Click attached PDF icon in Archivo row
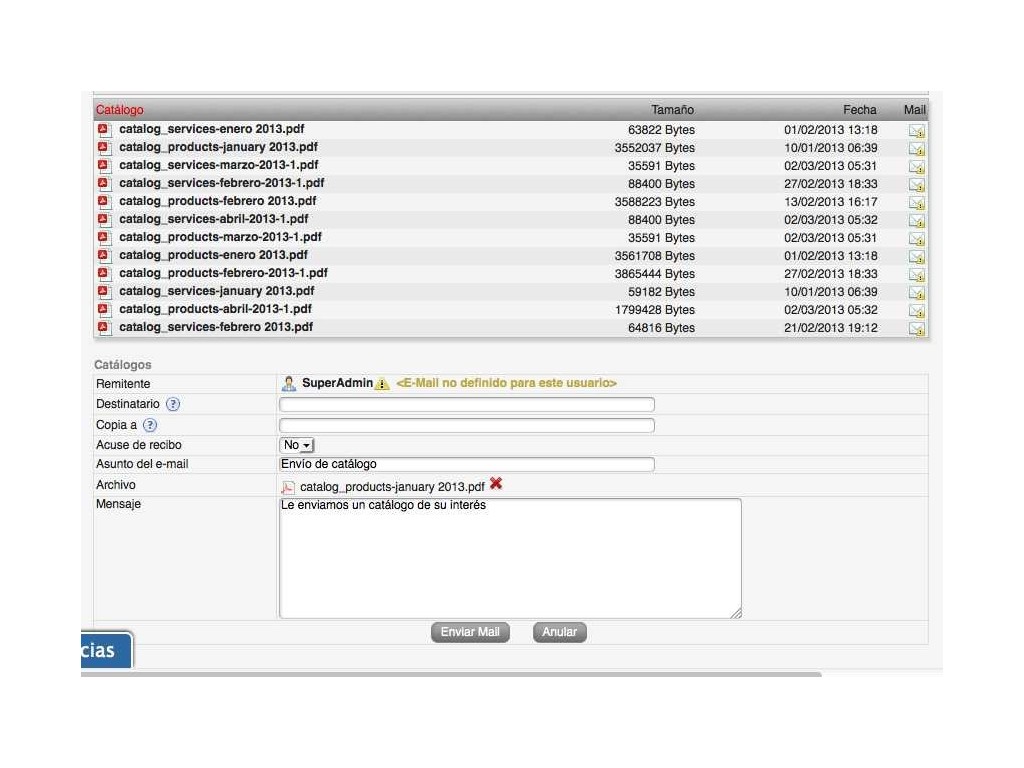 pyautogui.click(x=288, y=487)
